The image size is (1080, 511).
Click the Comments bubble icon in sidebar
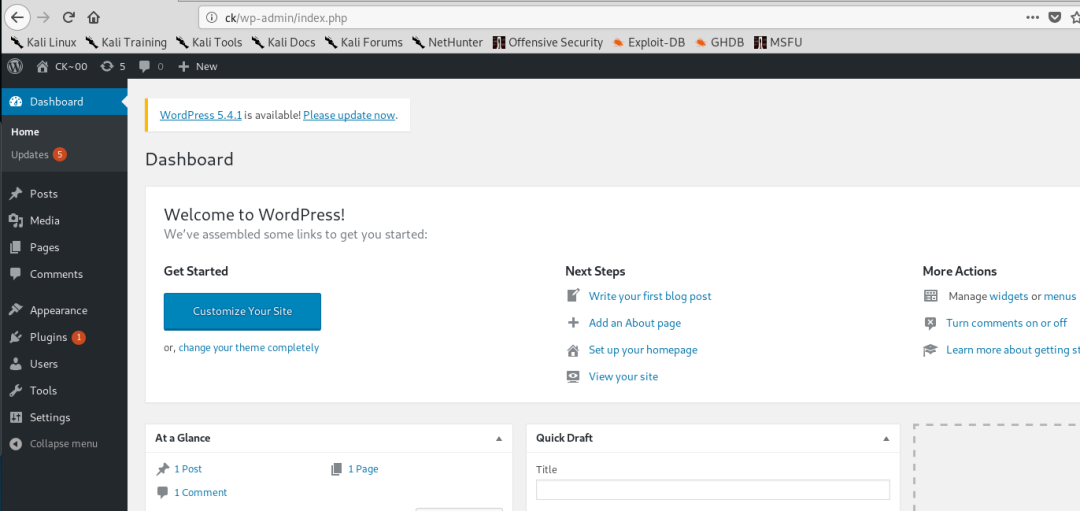click(16, 273)
